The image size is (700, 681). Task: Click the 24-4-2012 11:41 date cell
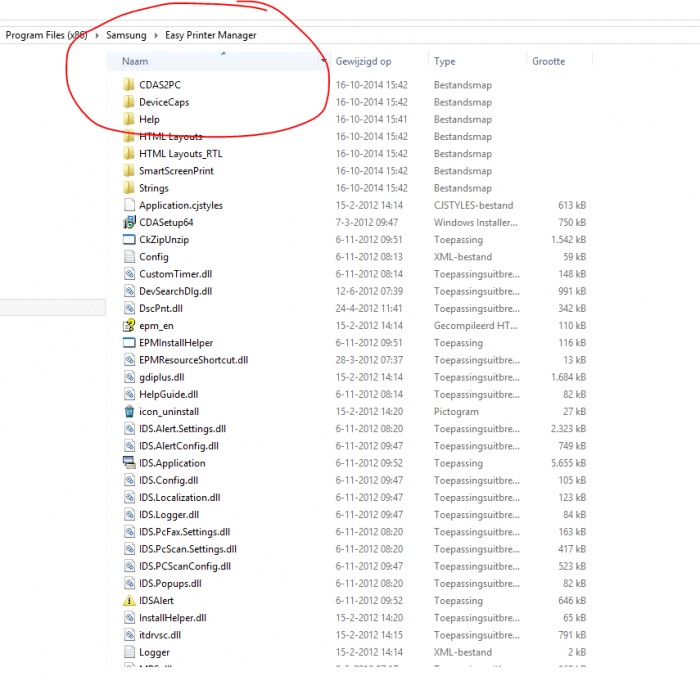(x=369, y=308)
